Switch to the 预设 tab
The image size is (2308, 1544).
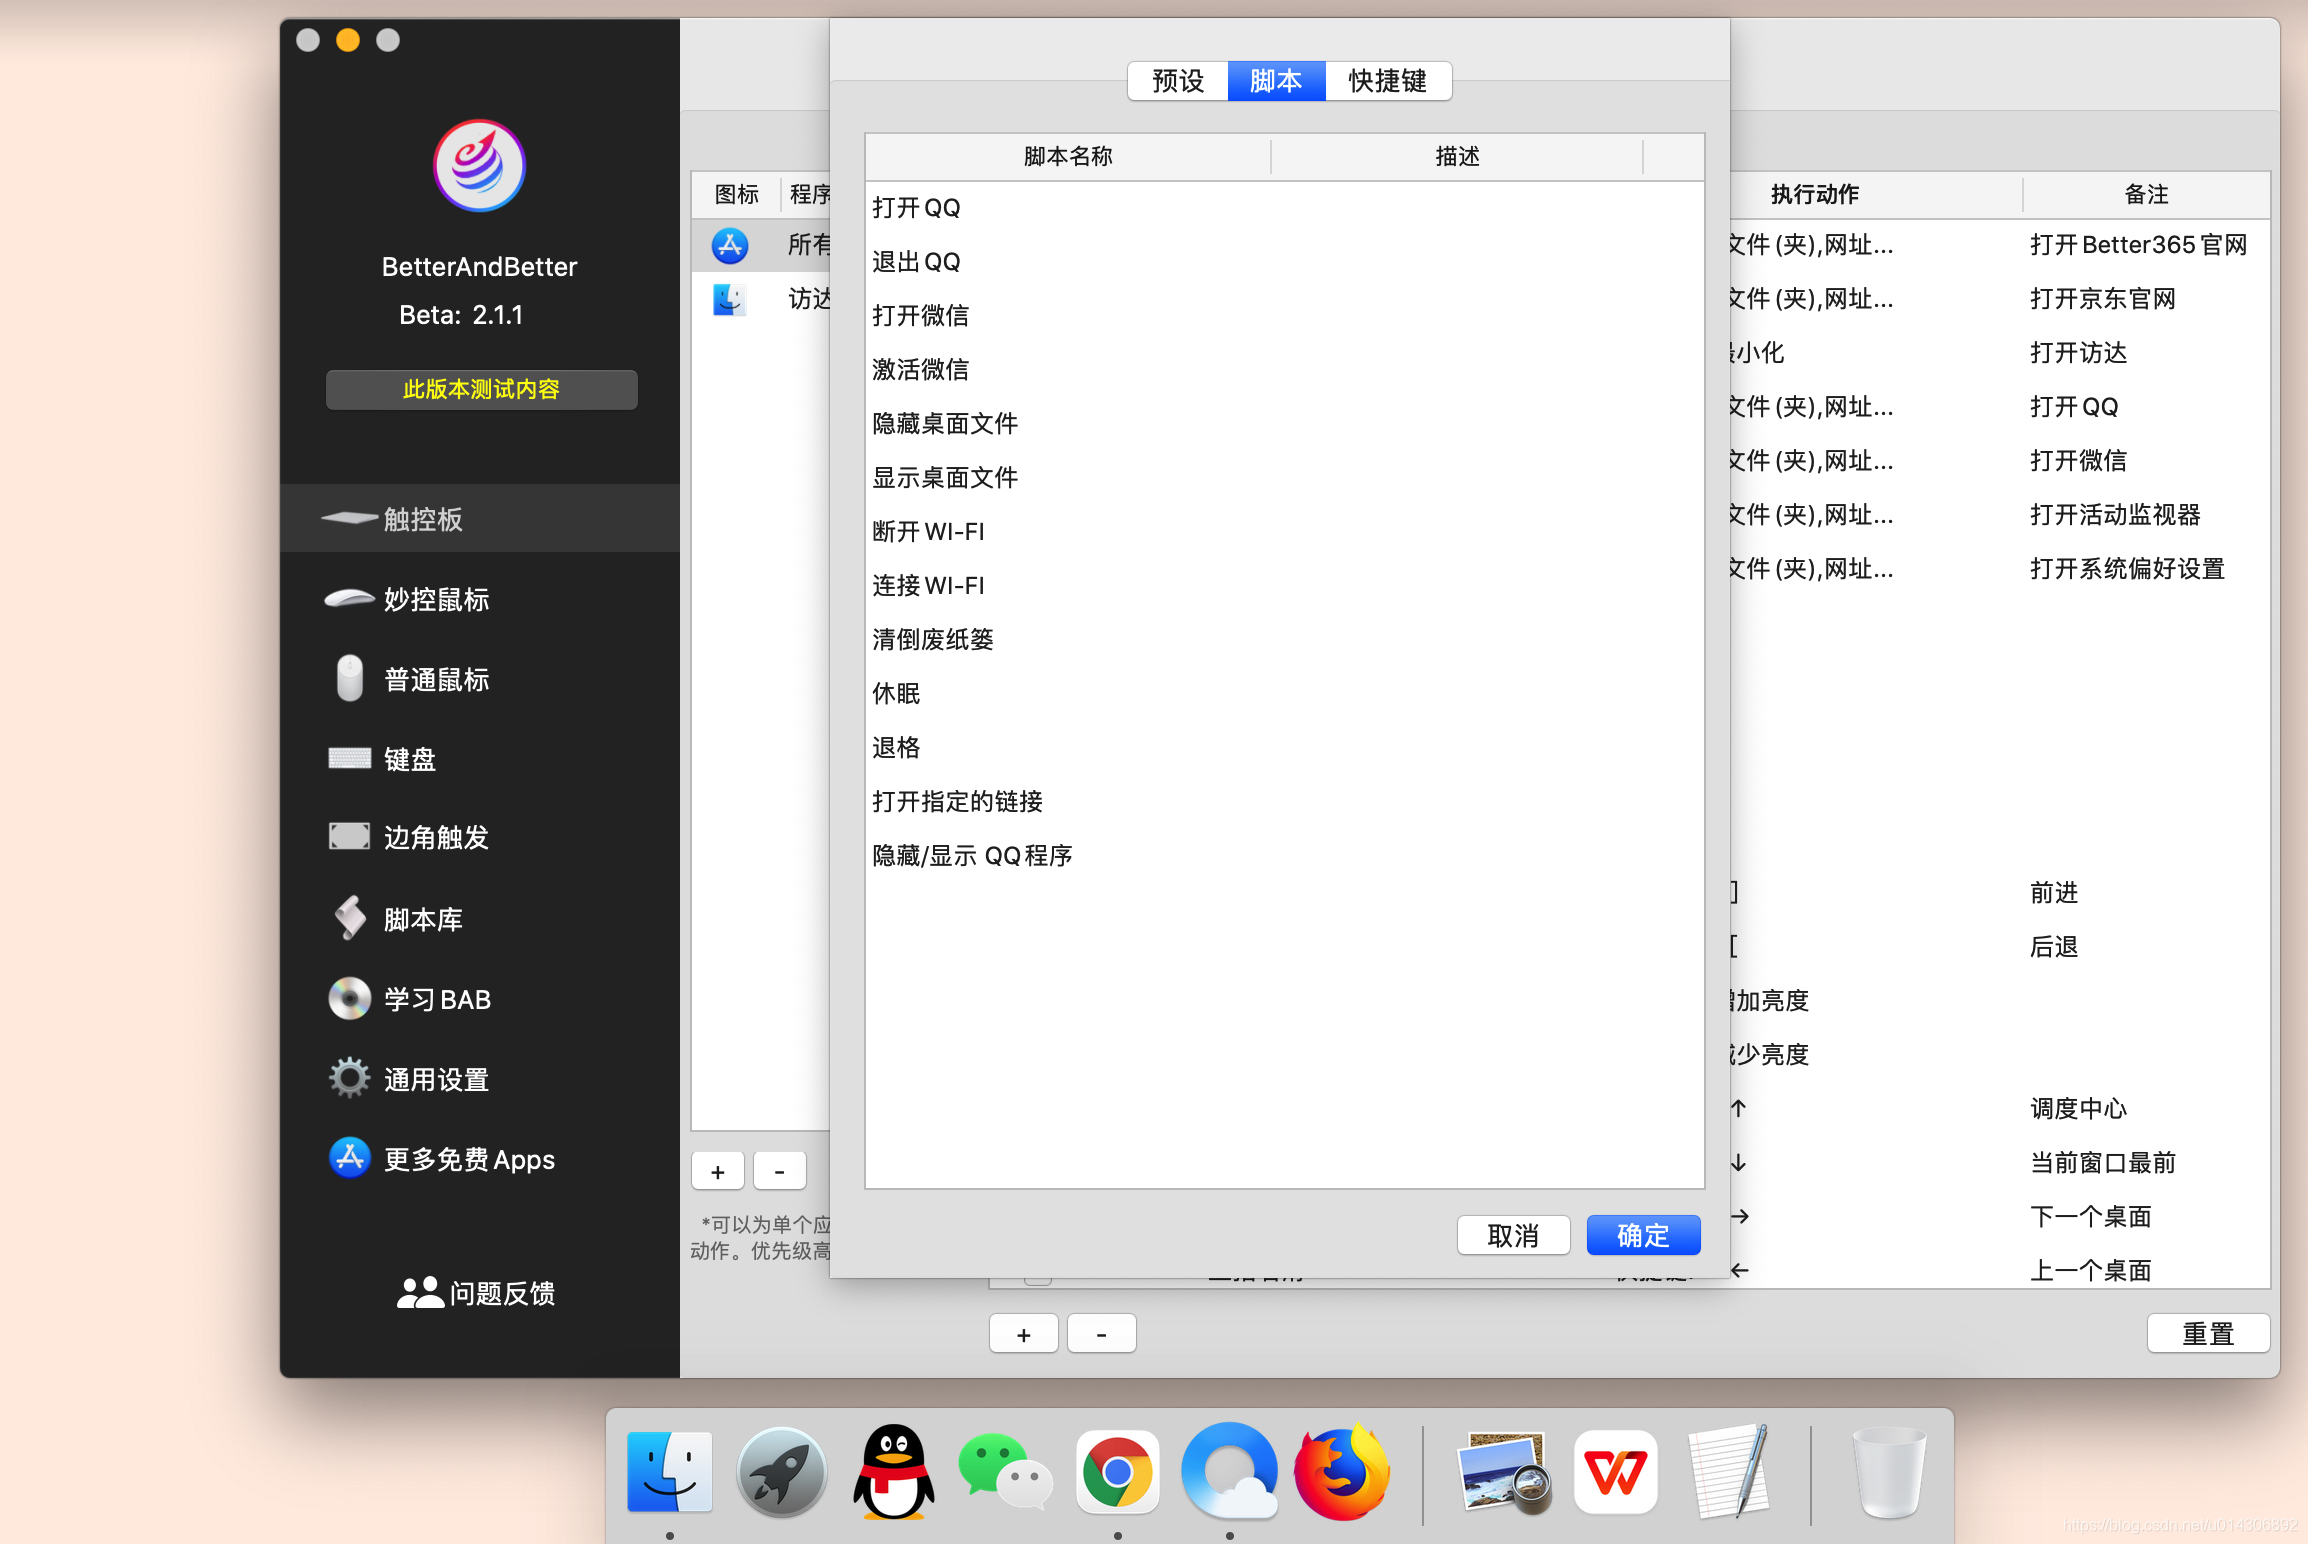pyautogui.click(x=1178, y=81)
